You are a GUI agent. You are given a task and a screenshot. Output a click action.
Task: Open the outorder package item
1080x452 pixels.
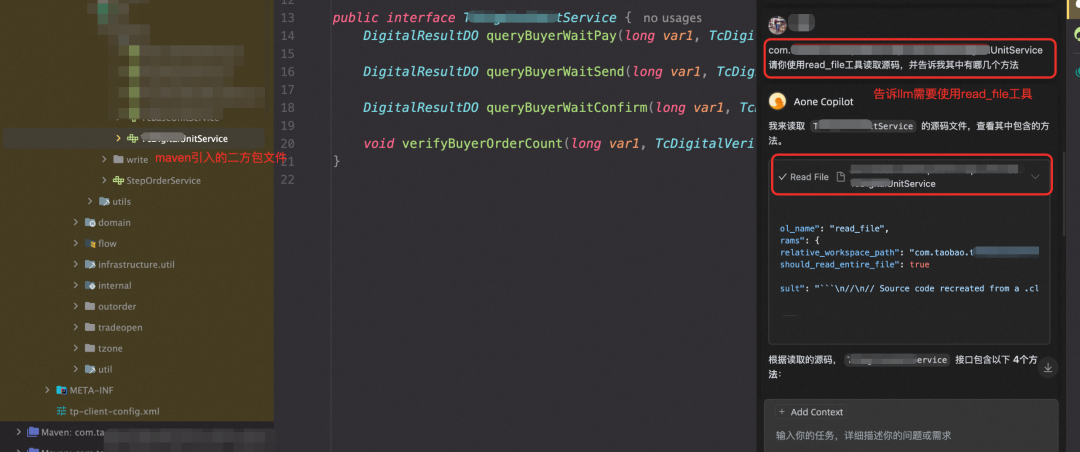pos(110,307)
